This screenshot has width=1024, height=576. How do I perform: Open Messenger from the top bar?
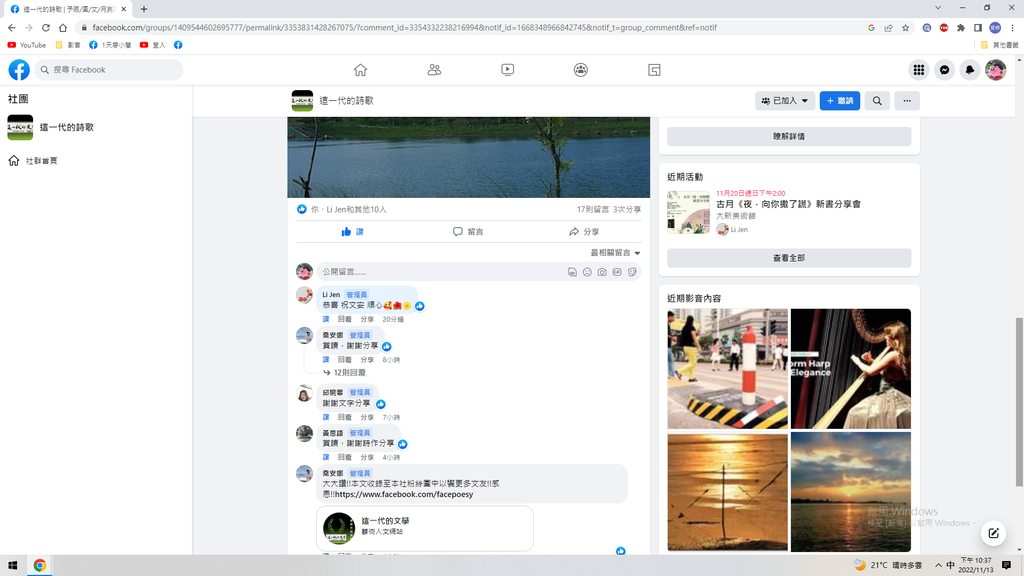944,70
